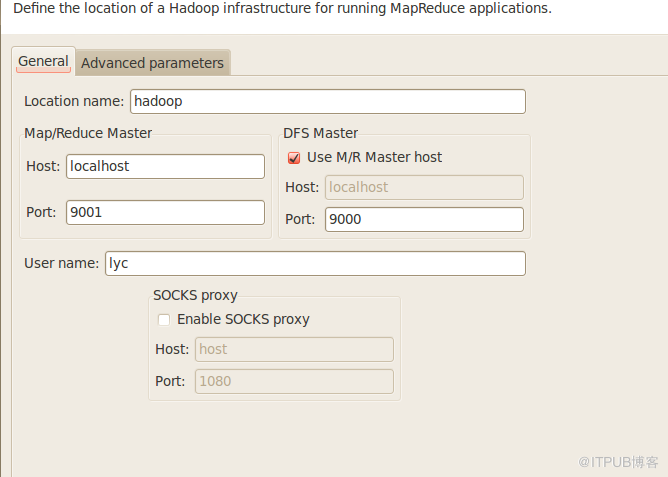Viewport: 668px width, 477px height.
Task: Click the DFS Master Port field 9000
Action: [x=424, y=219]
